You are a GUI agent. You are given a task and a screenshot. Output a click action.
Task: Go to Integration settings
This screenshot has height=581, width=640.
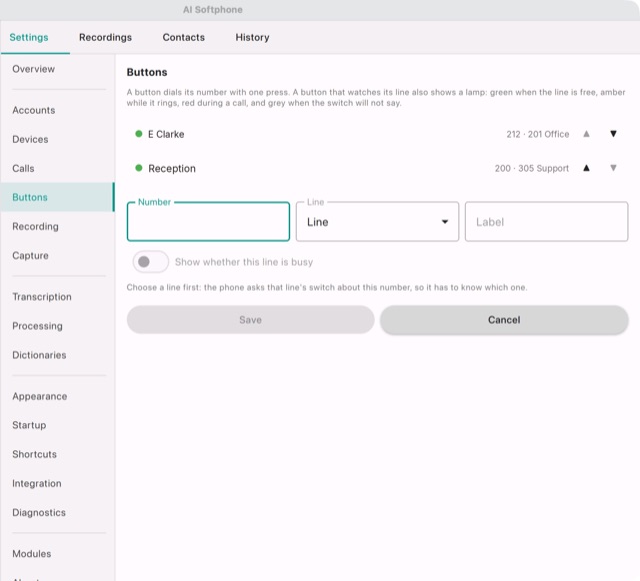pos(58,483)
